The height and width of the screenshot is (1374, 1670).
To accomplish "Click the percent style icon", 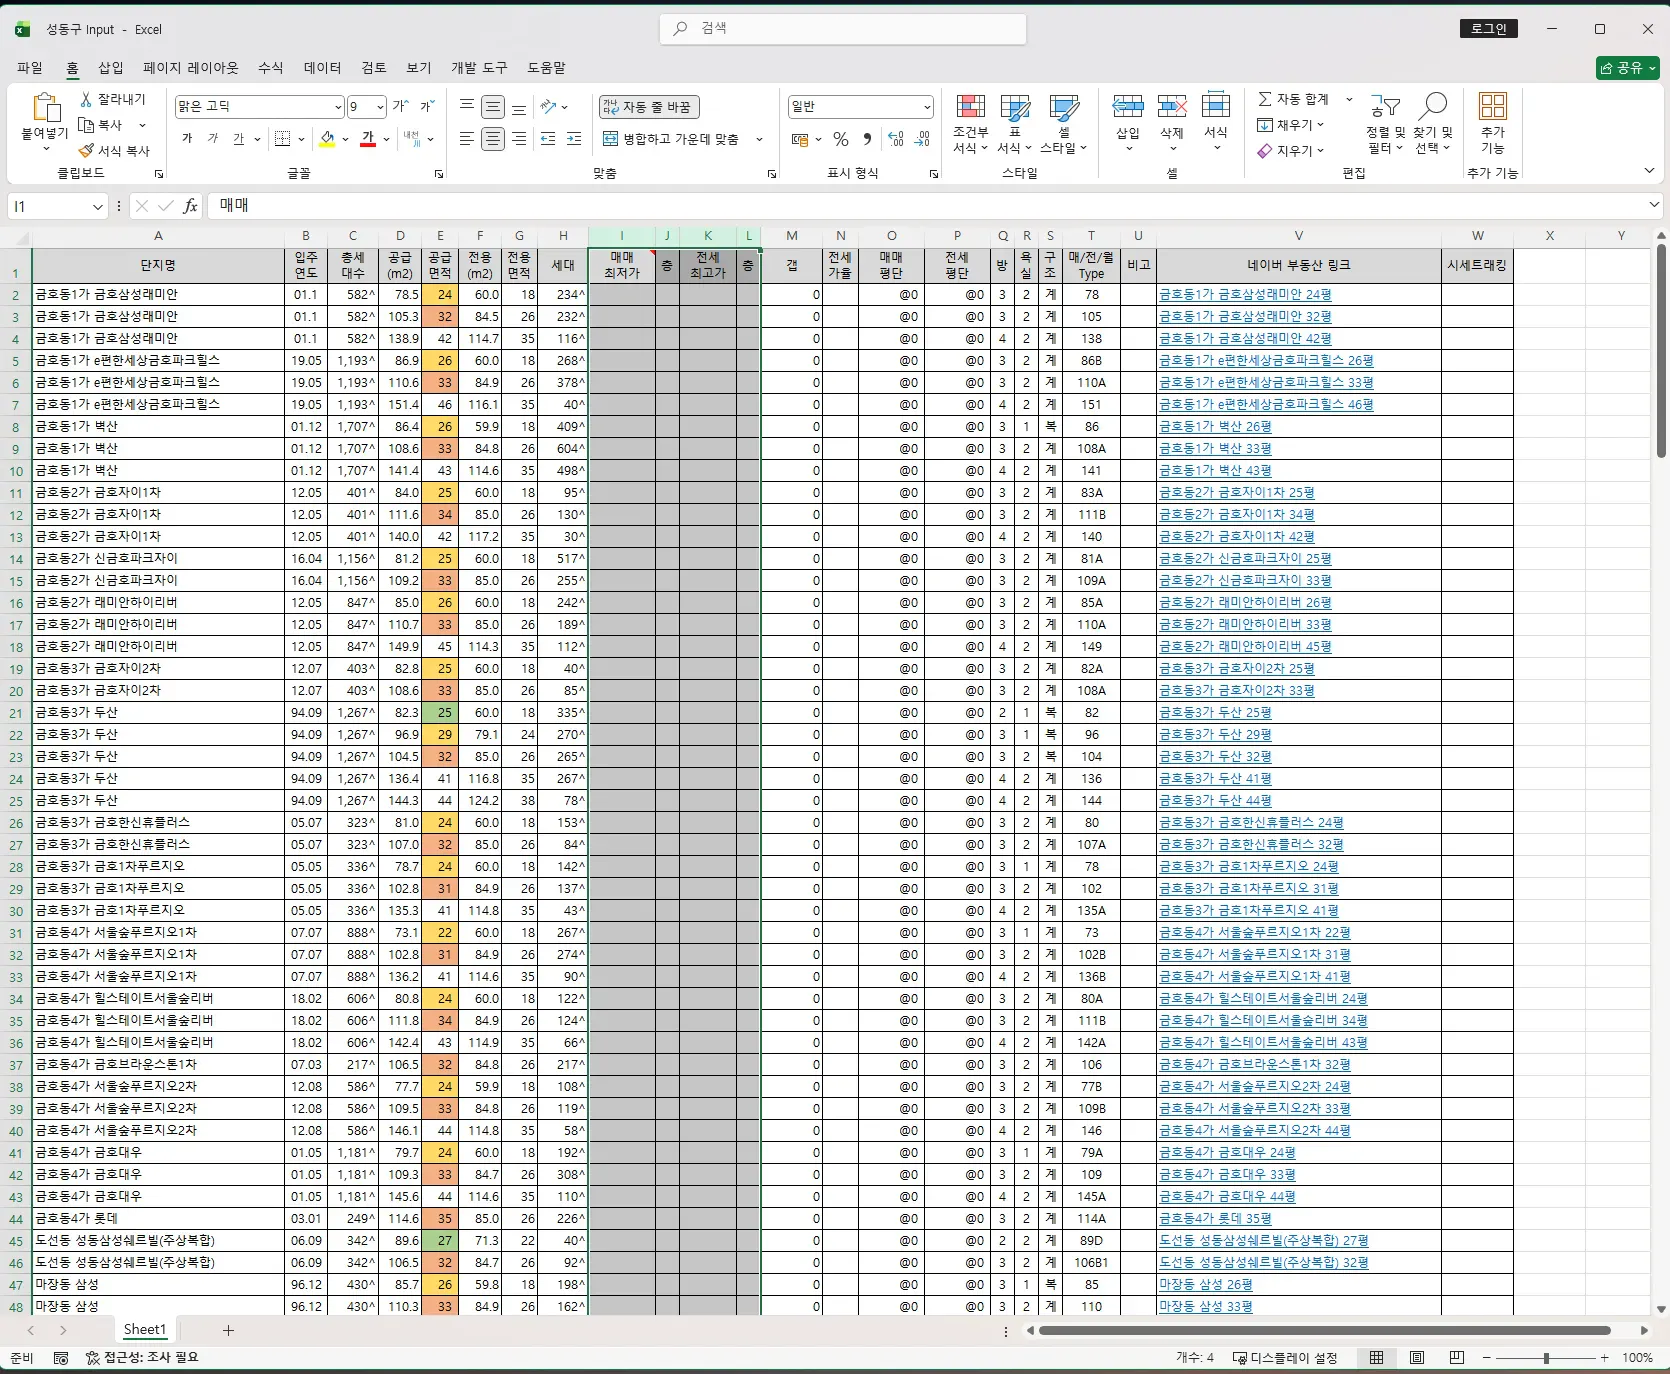I will click(841, 139).
